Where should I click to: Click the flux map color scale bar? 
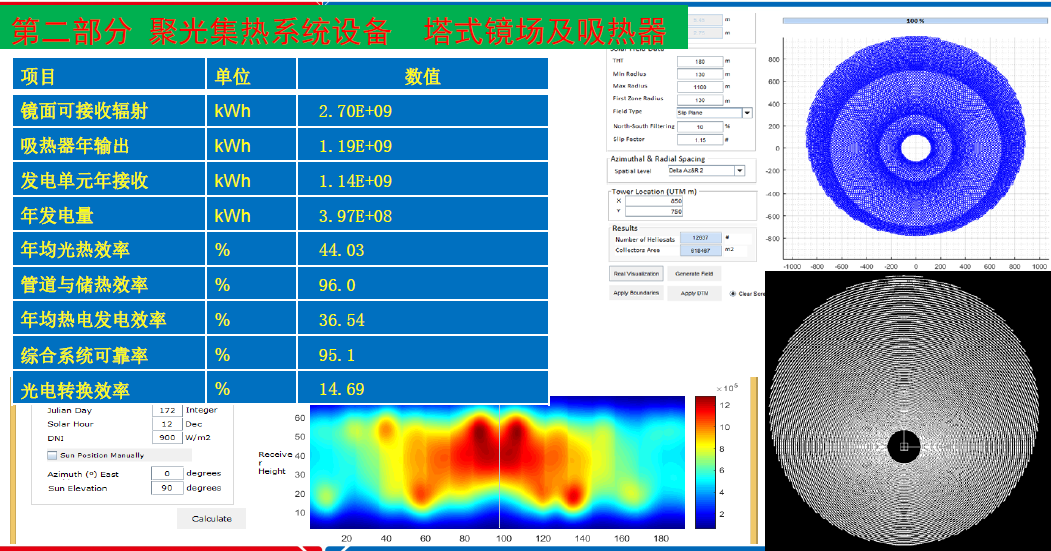(x=705, y=462)
